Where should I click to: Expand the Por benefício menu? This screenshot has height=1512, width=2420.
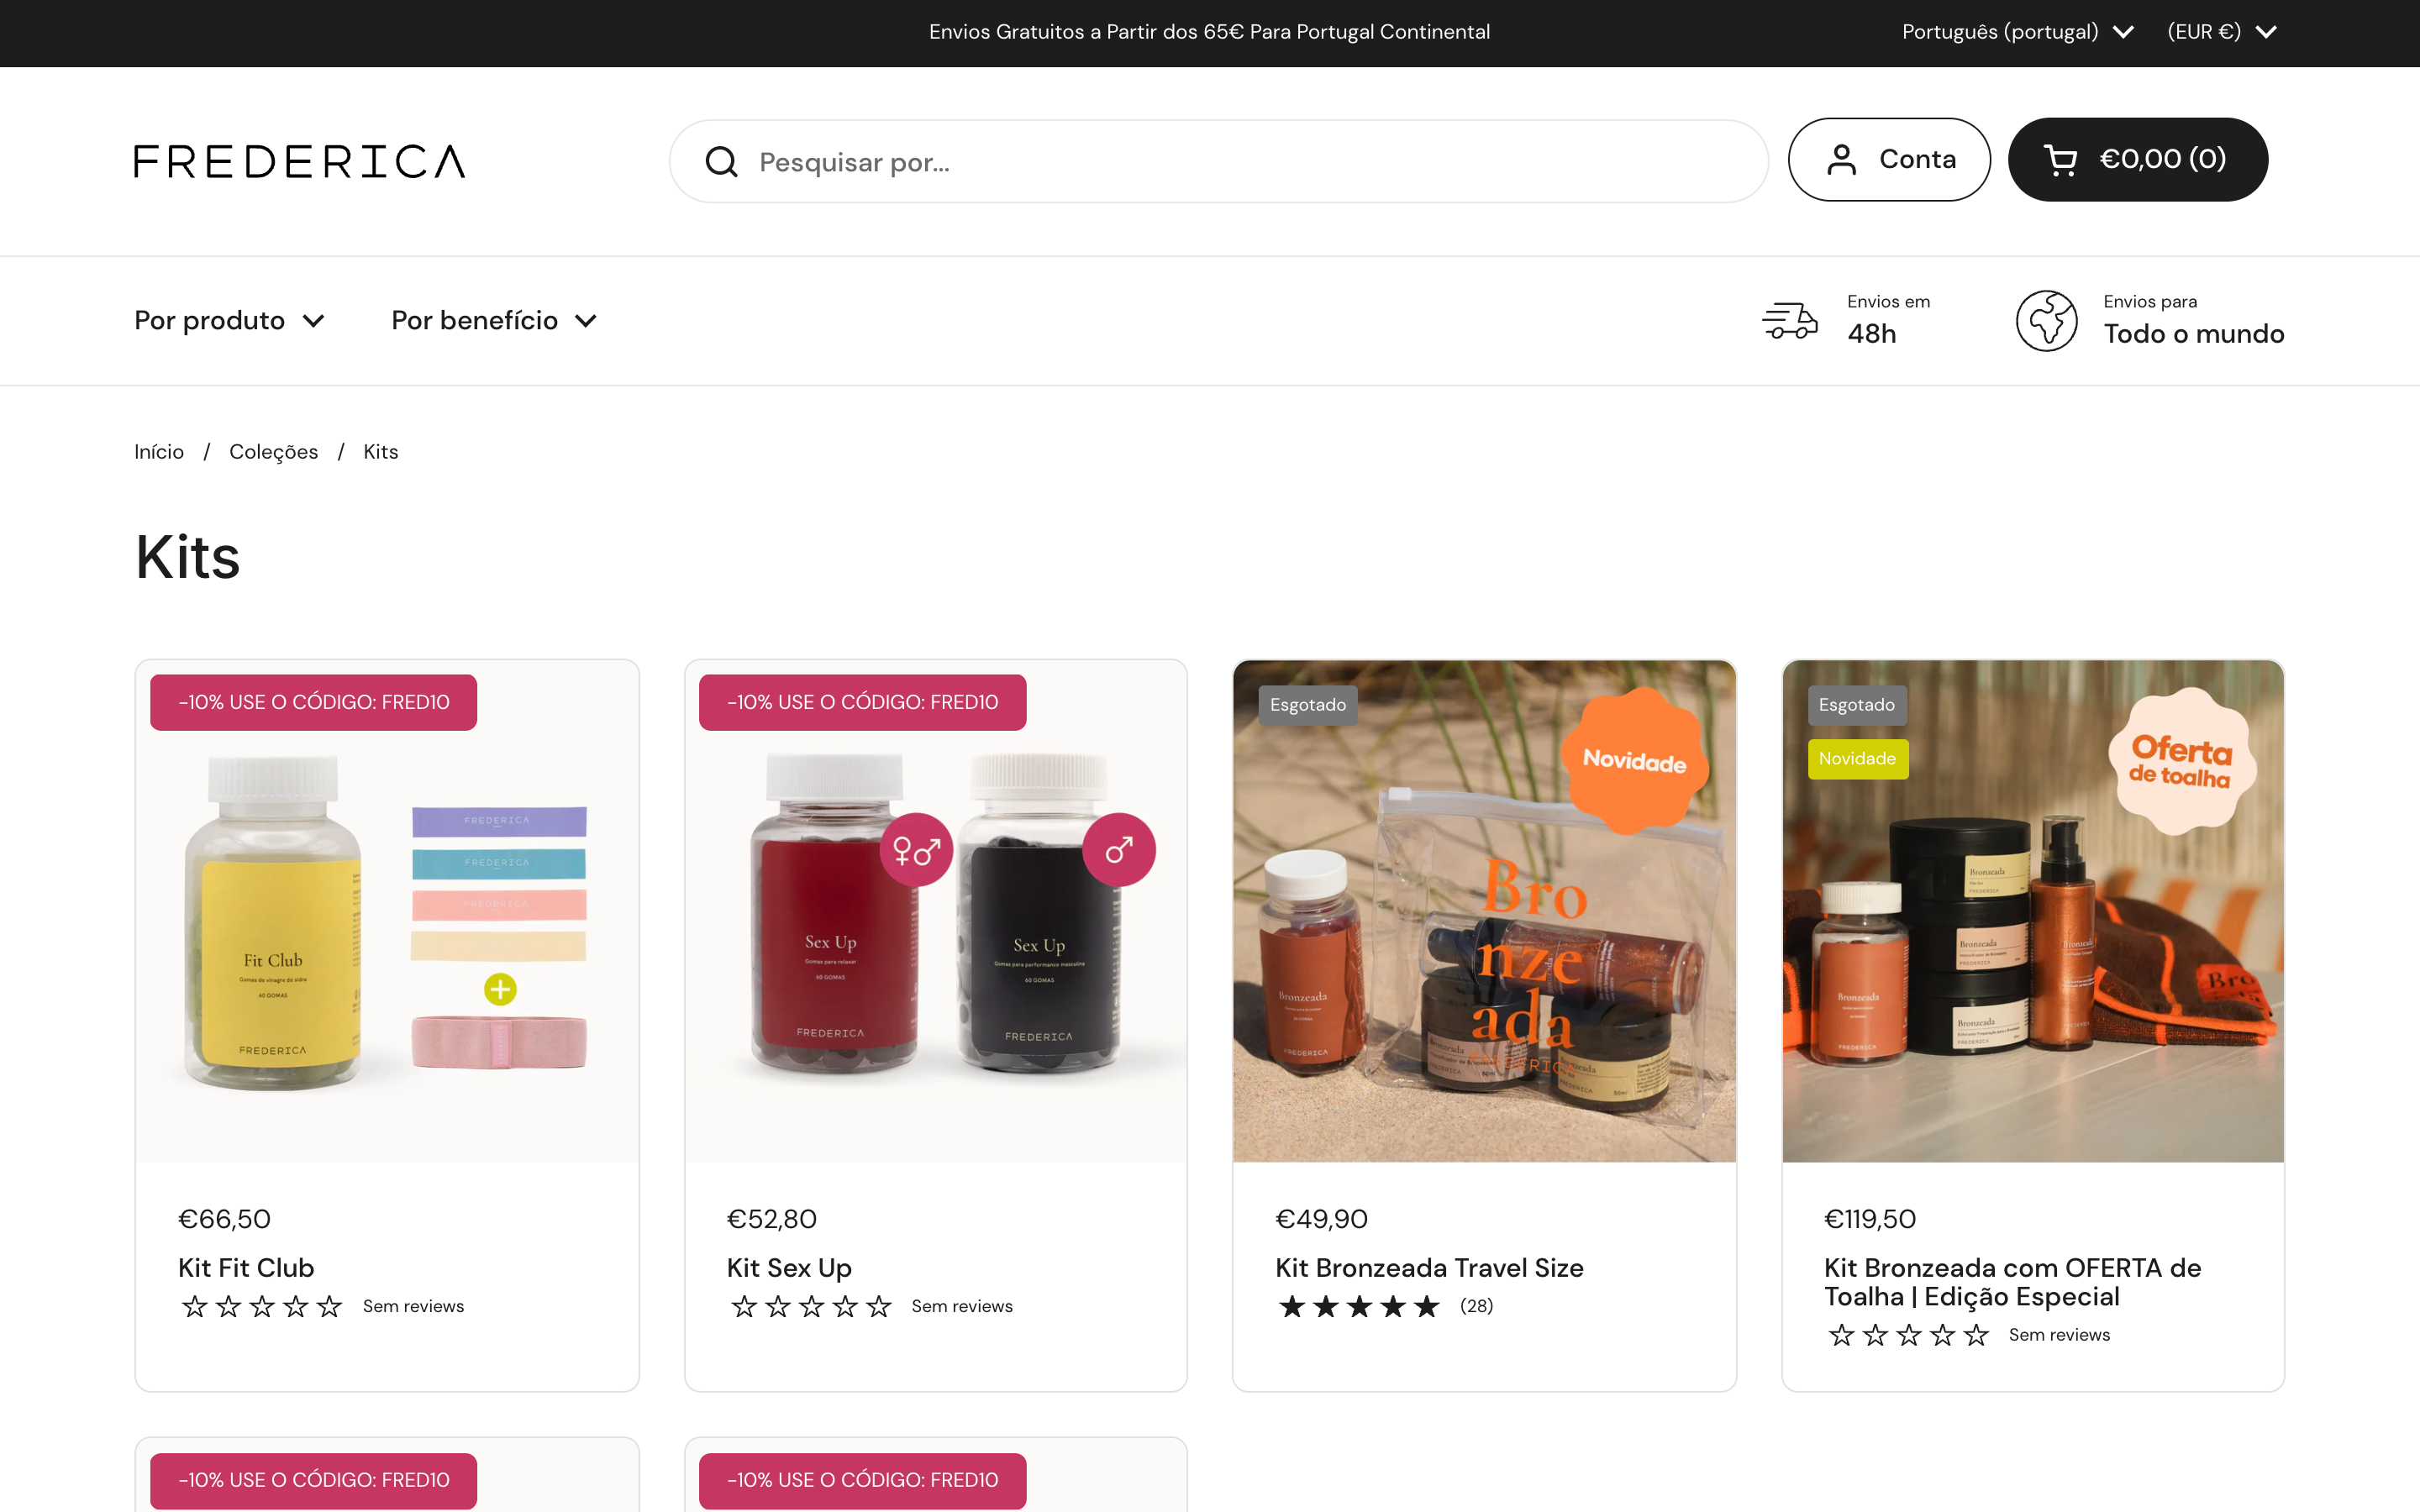[494, 321]
